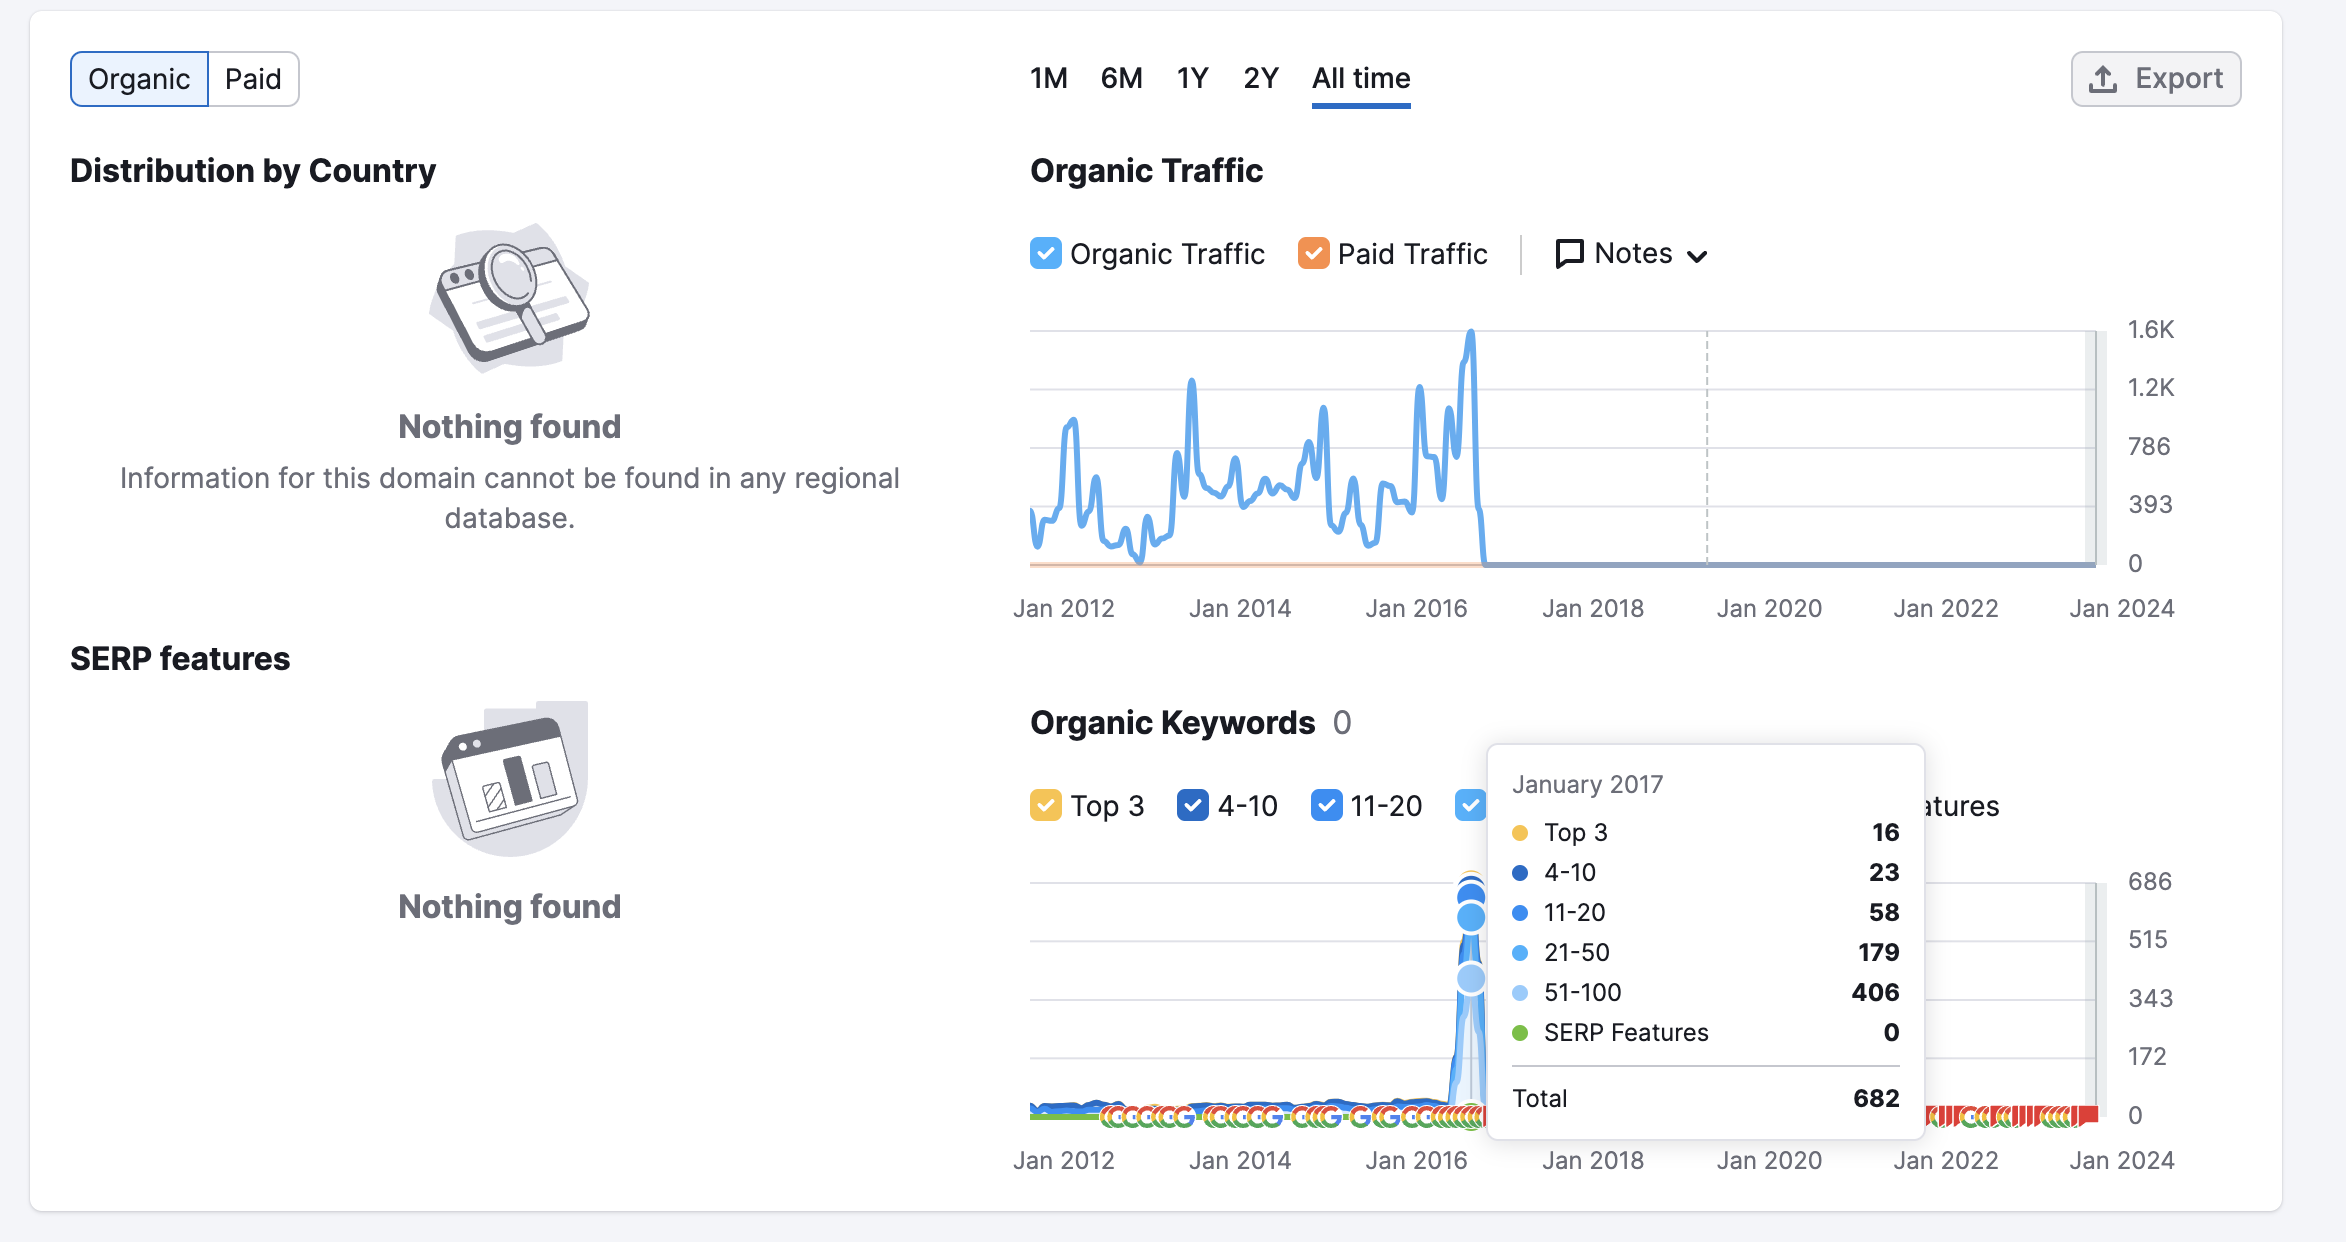Click the SERP features bar chart illustration

pyautogui.click(x=510, y=778)
